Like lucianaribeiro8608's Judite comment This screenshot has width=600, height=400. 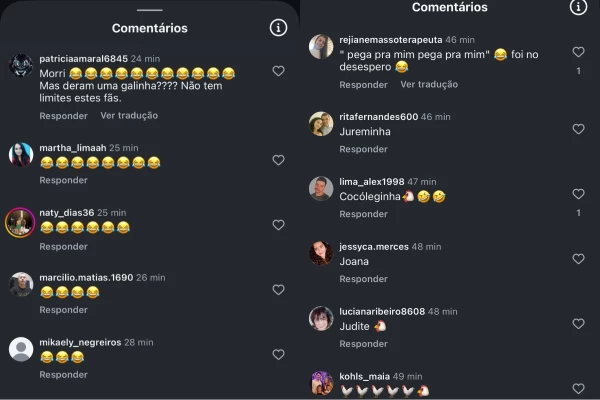tap(578, 324)
